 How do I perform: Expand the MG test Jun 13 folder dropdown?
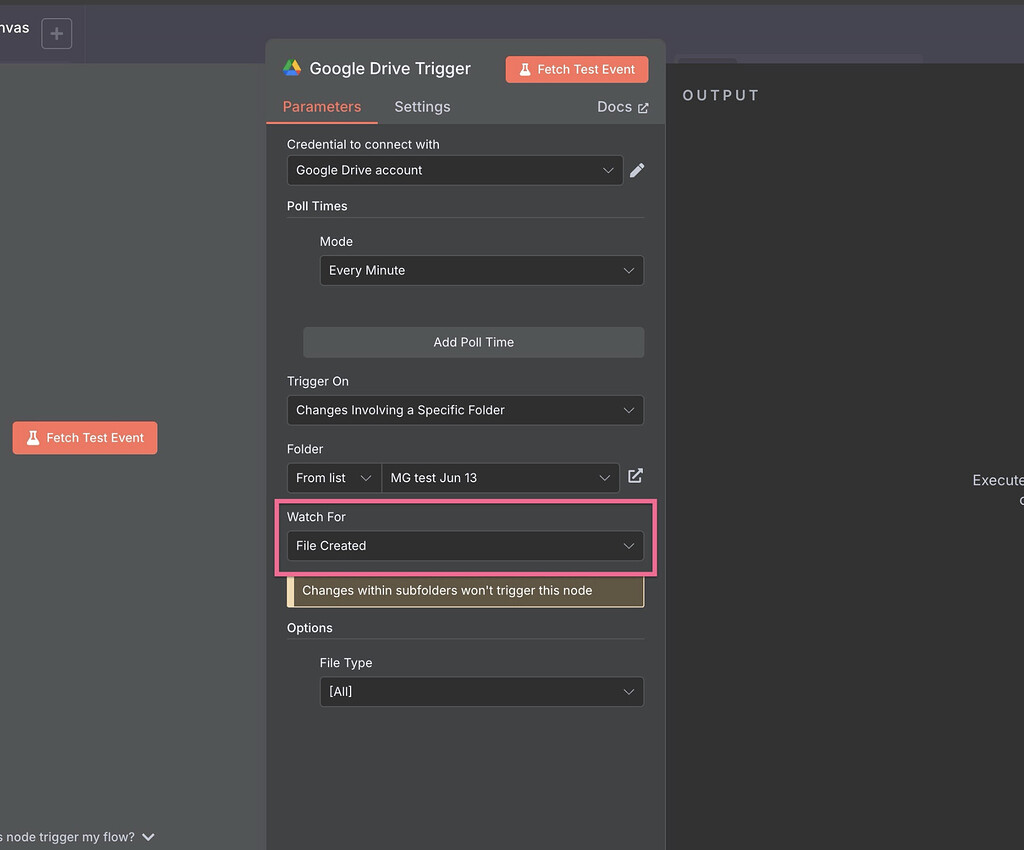click(500, 478)
